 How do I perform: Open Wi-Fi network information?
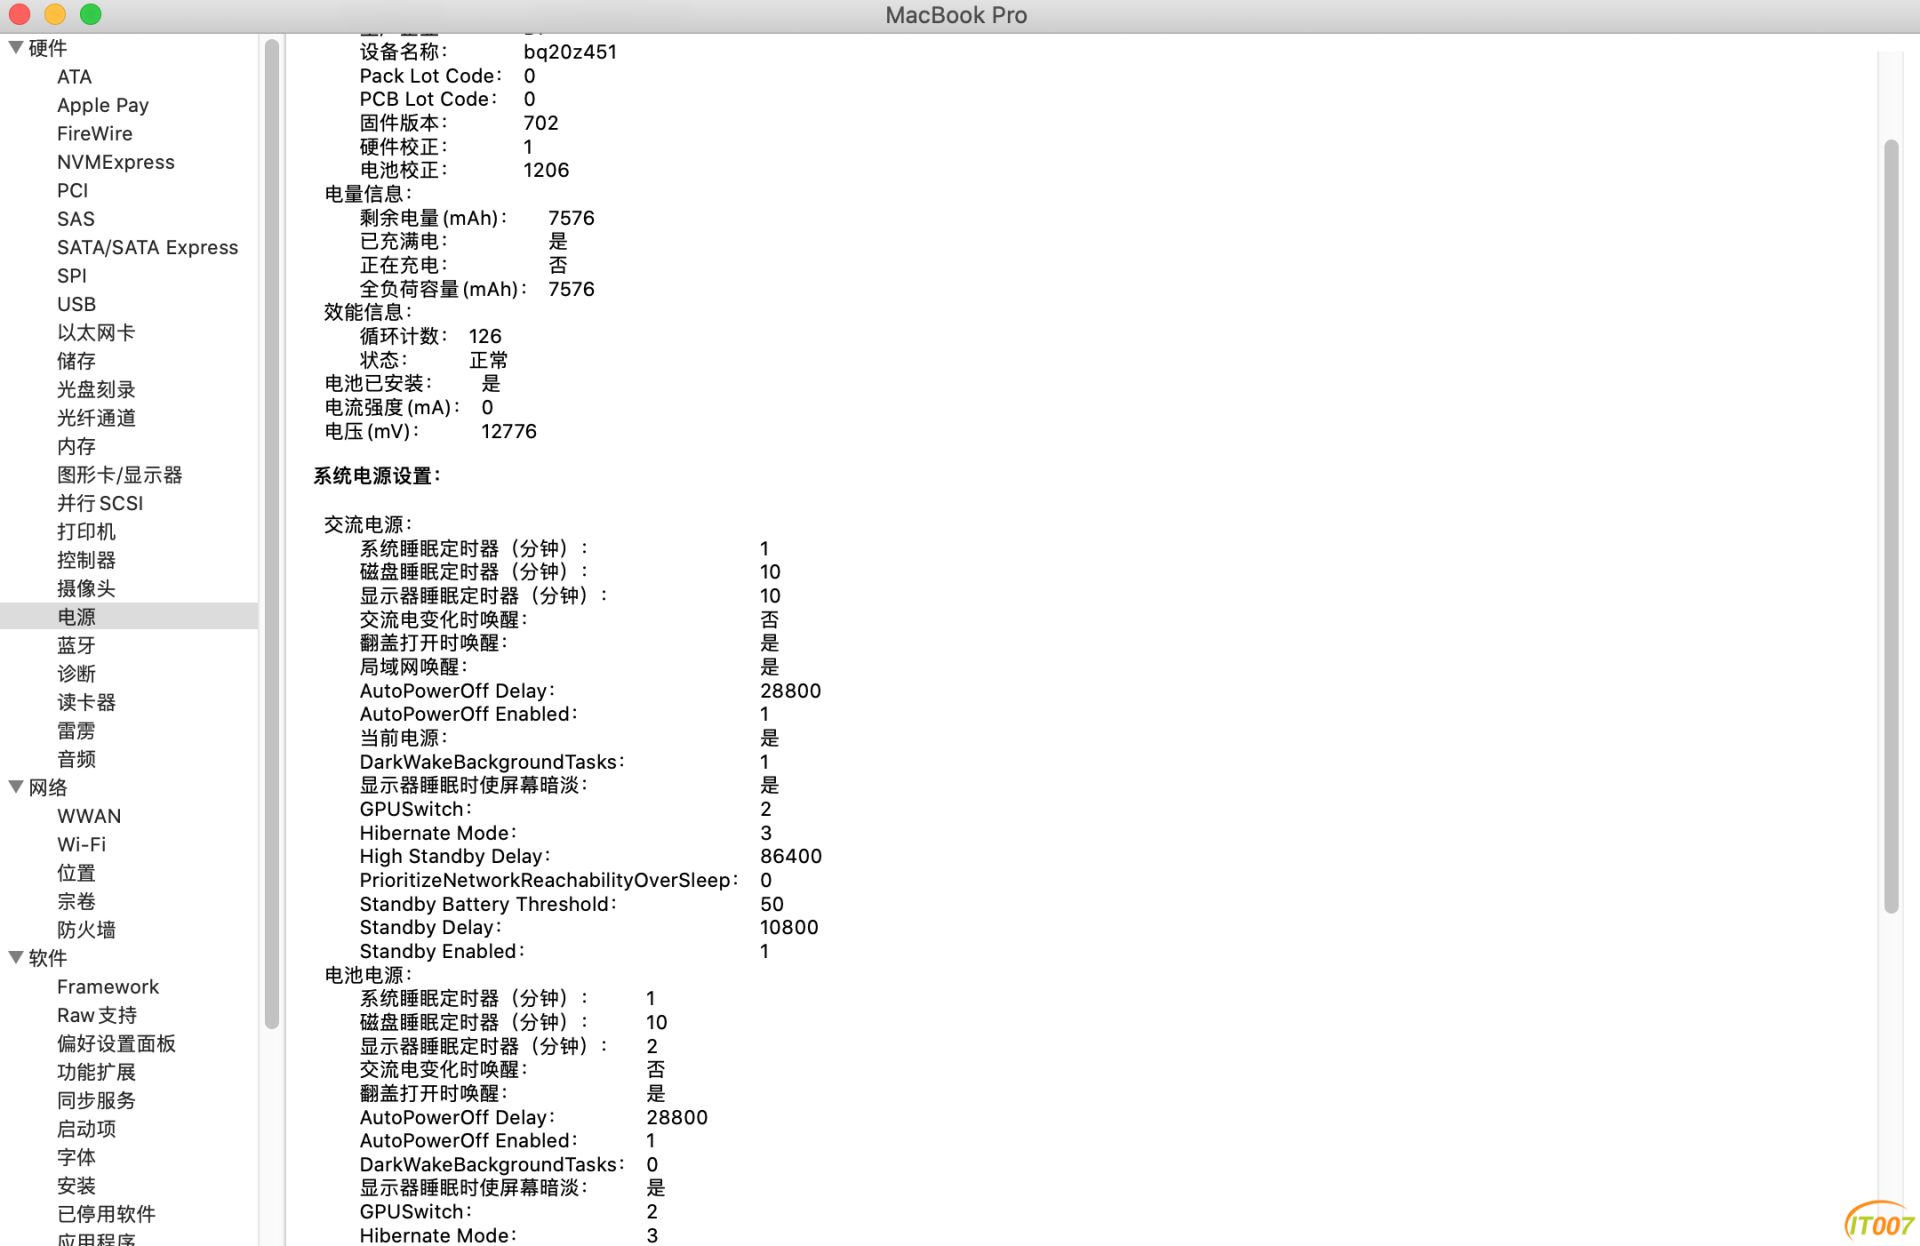click(81, 845)
